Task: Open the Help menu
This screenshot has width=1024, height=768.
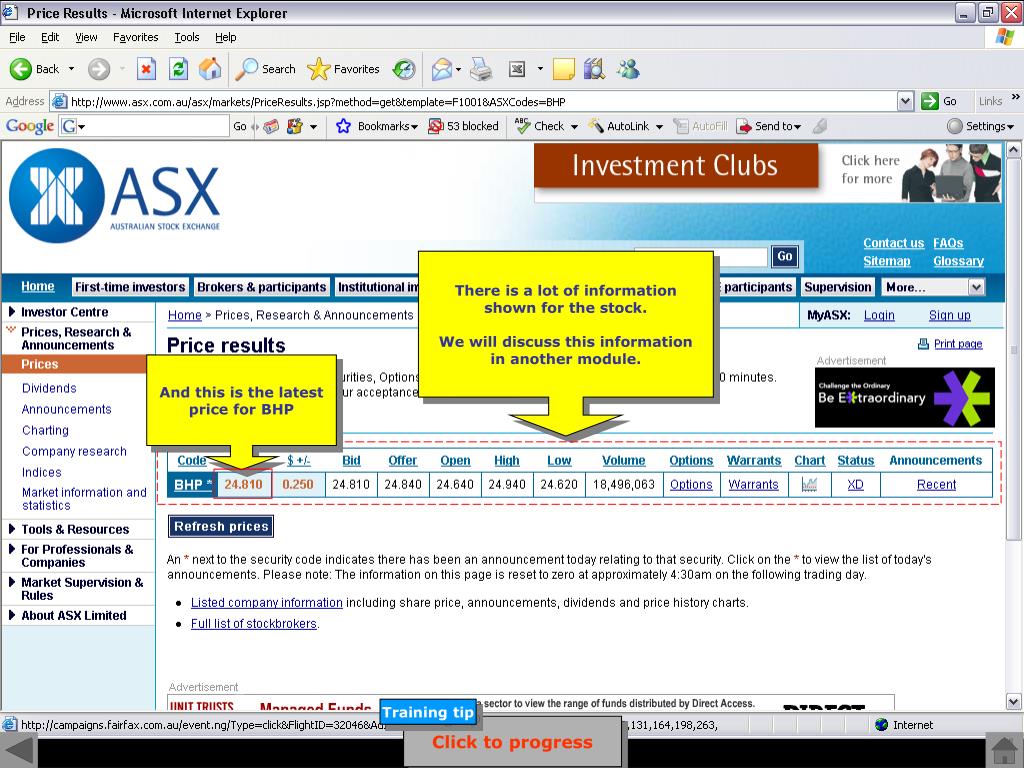Action: click(225, 37)
